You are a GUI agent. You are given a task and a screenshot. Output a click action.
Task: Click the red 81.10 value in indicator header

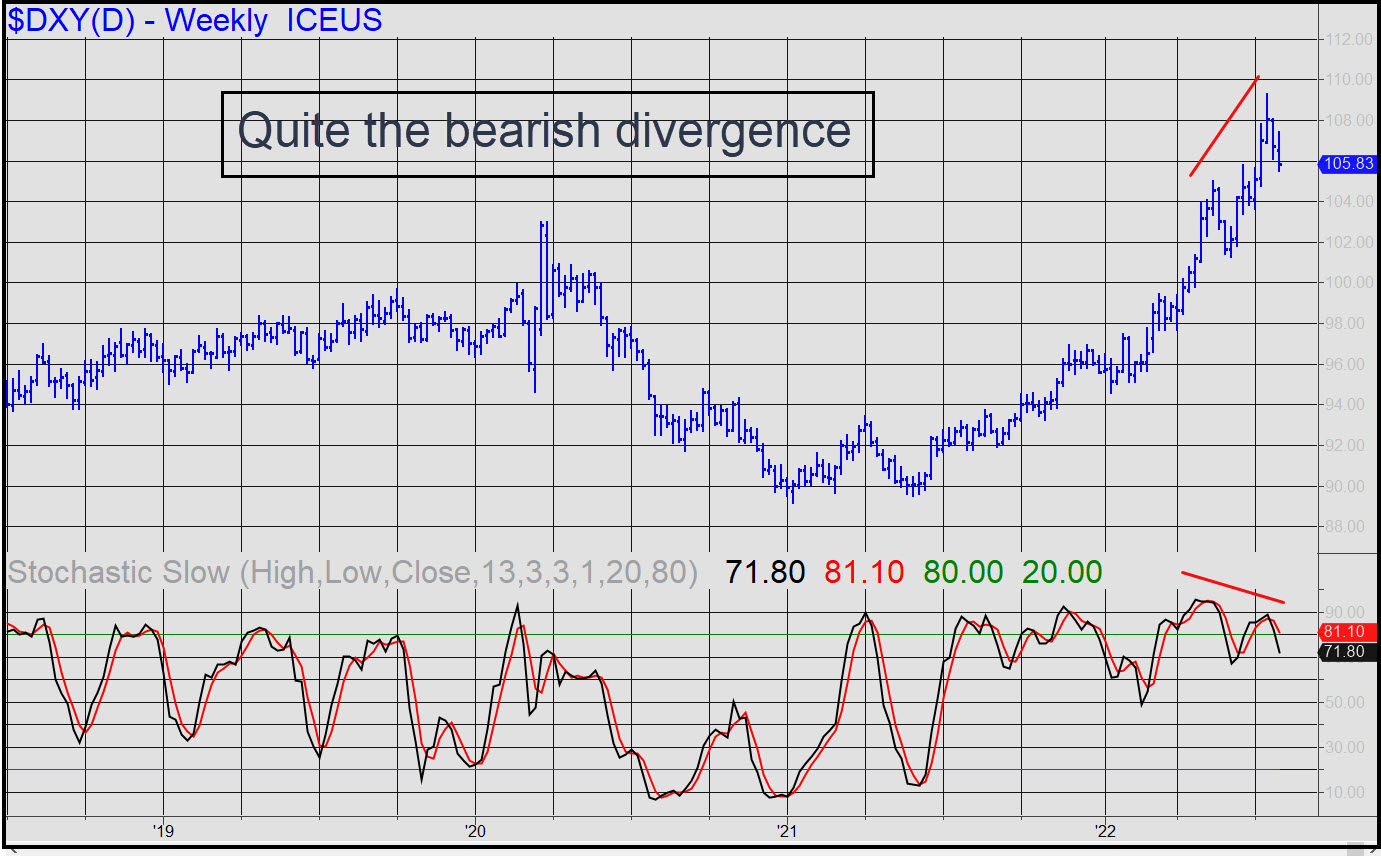click(x=864, y=572)
